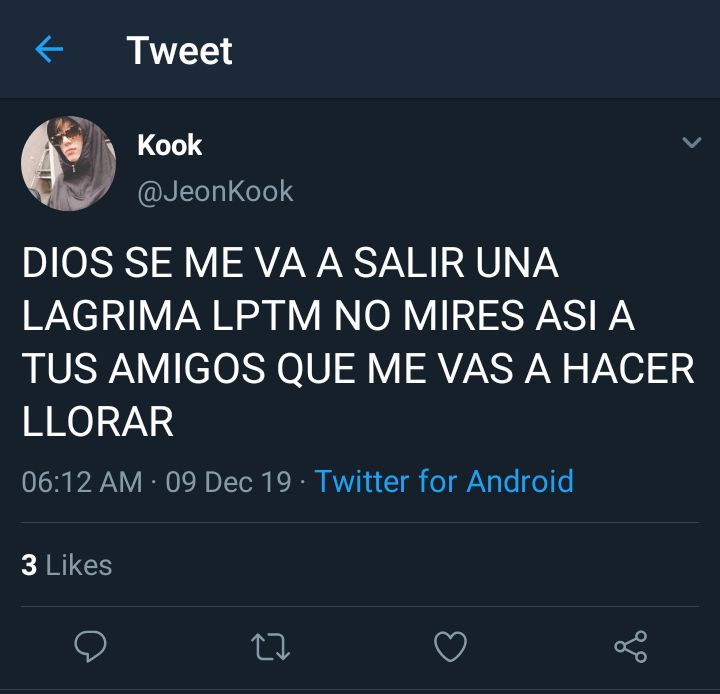Viewport: 720px width, 694px height.
Task: Click the word LLORAR in the tweet
Action: 98,422
